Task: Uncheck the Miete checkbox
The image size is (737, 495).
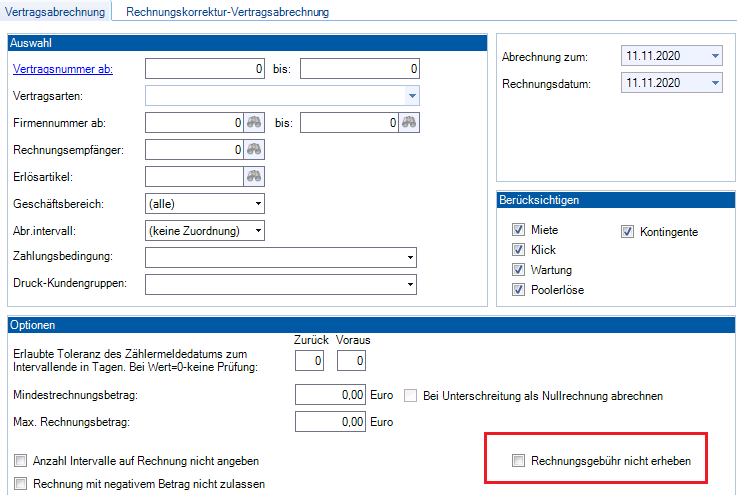Action: tap(518, 230)
